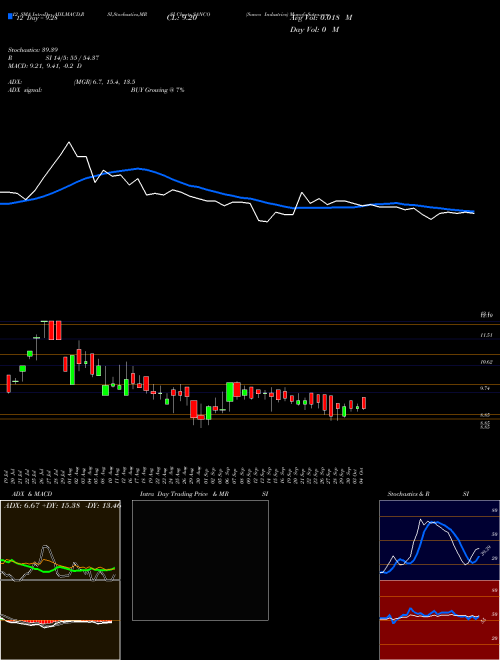Click the 'Stochastics & R' panel title

[x=409, y=494]
